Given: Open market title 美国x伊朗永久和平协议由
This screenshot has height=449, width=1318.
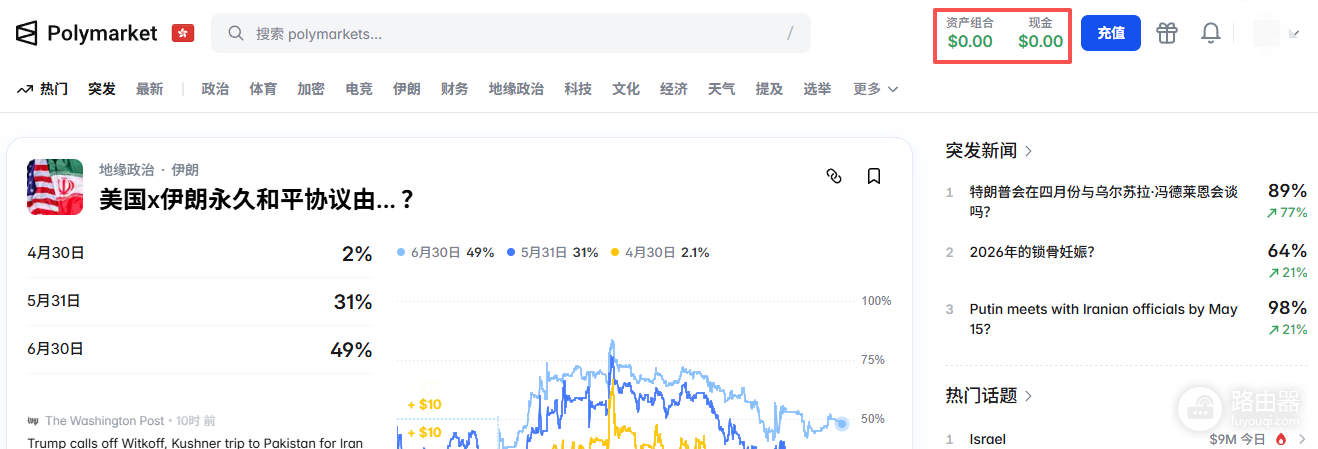Looking at the screenshot, I should [257, 200].
